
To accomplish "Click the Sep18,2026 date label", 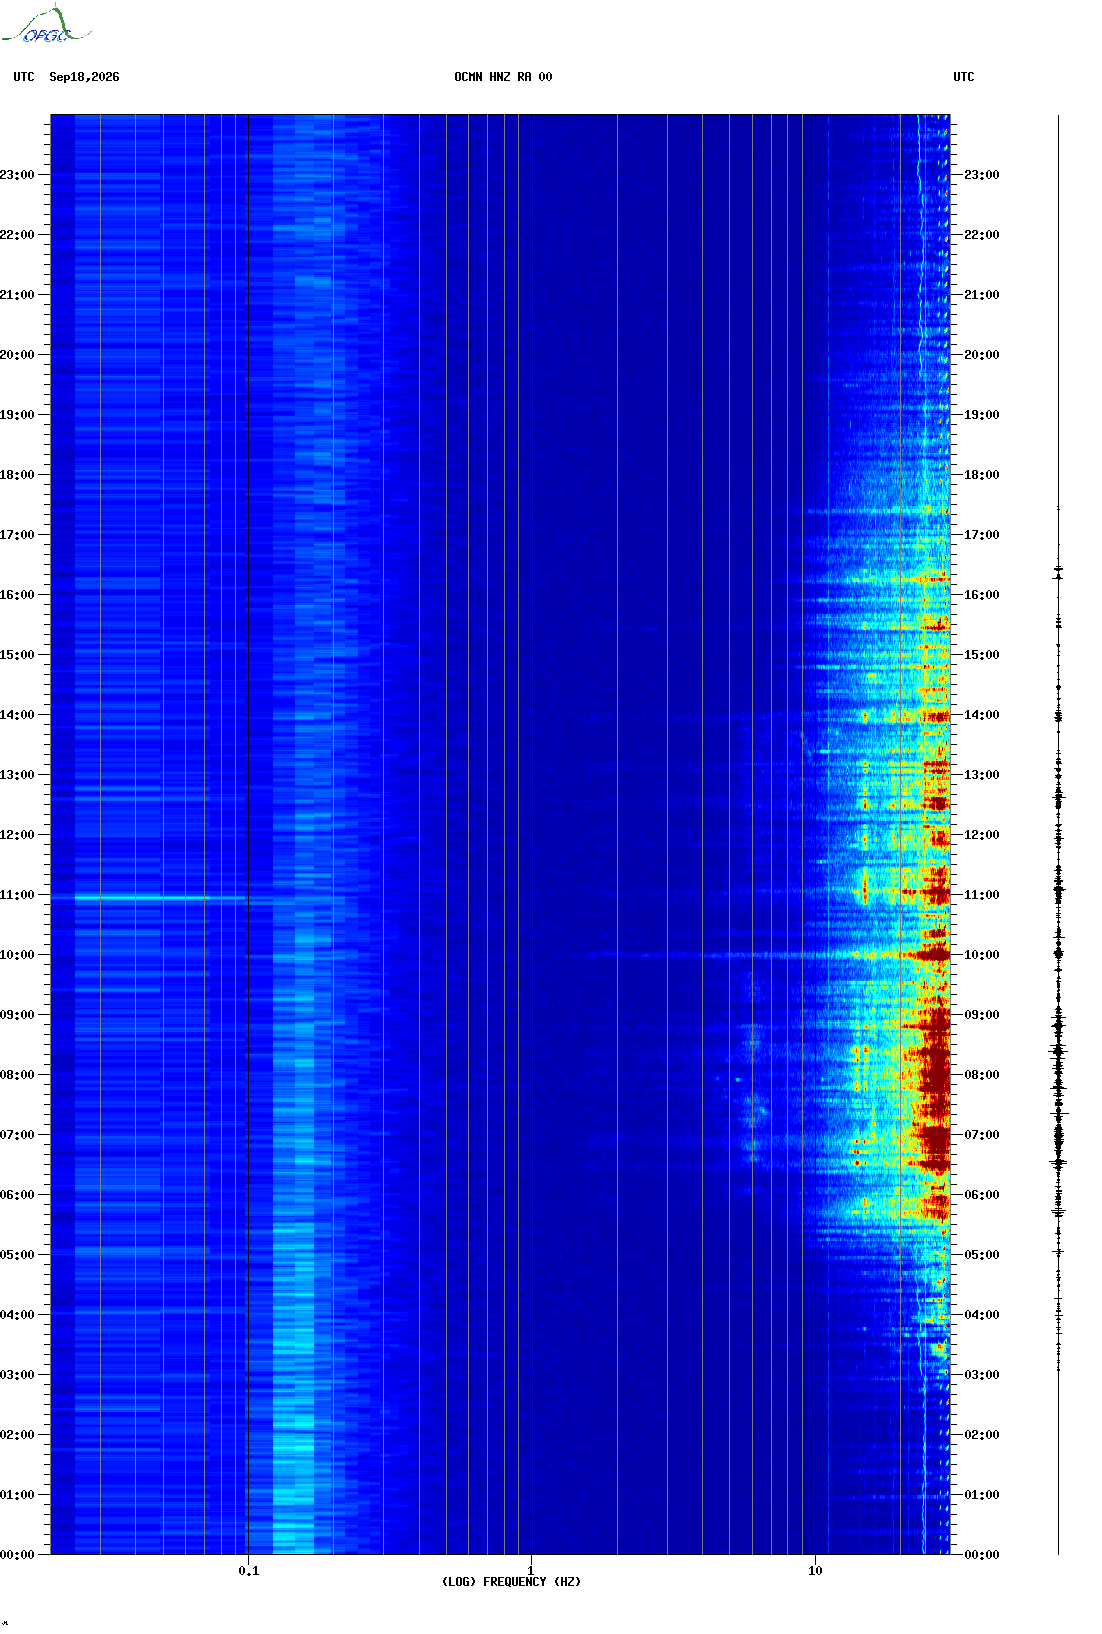I will 84,77.
